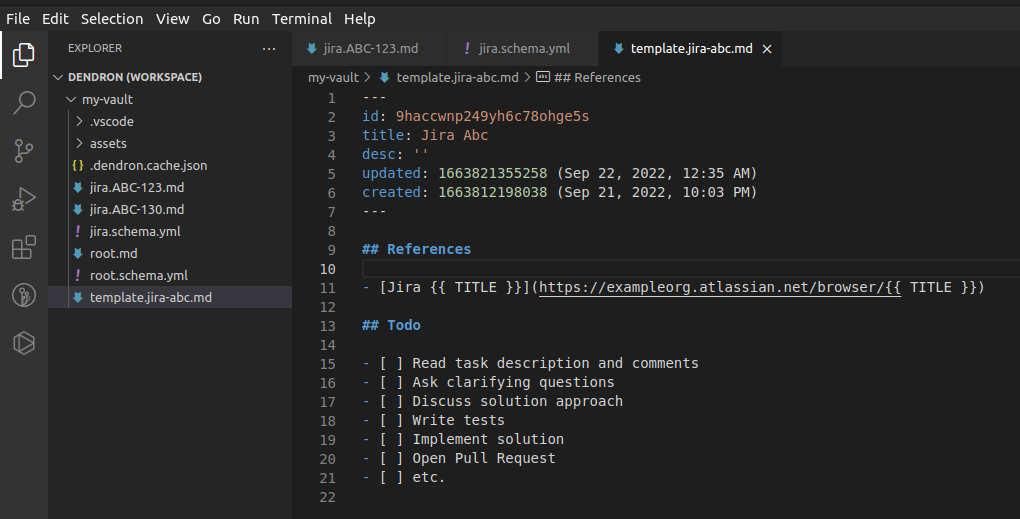Open the bottom hexagon play icon in activity bar
The width and height of the screenshot is (1020, 519).
(23, 343)
